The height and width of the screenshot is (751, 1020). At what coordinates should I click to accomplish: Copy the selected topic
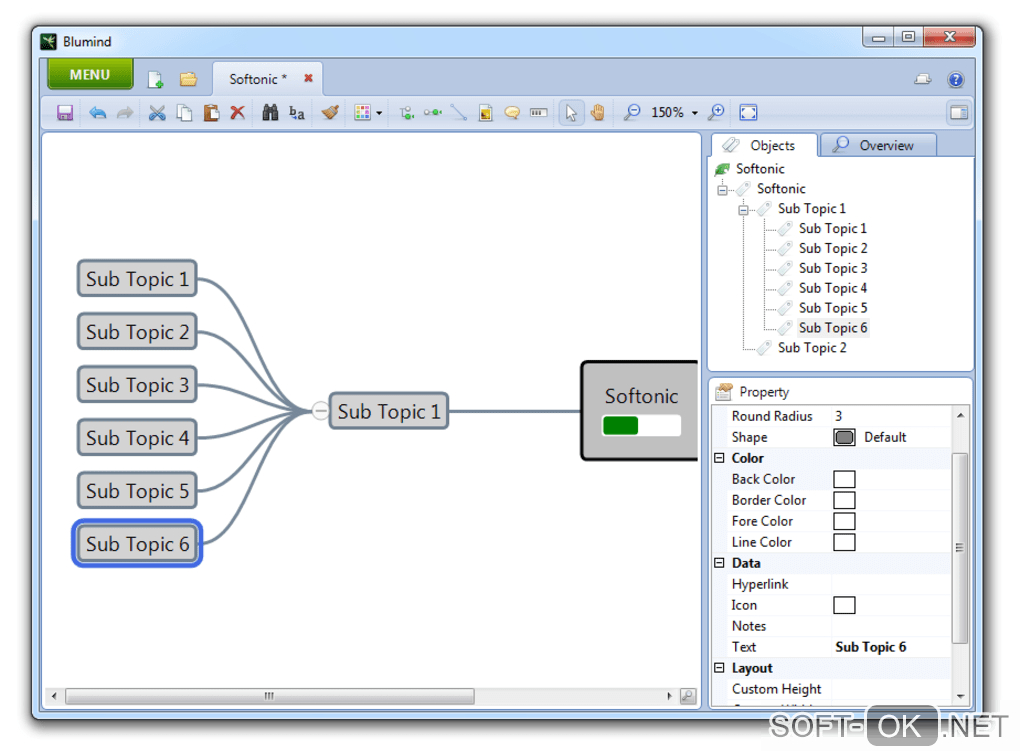coord(185,113)
